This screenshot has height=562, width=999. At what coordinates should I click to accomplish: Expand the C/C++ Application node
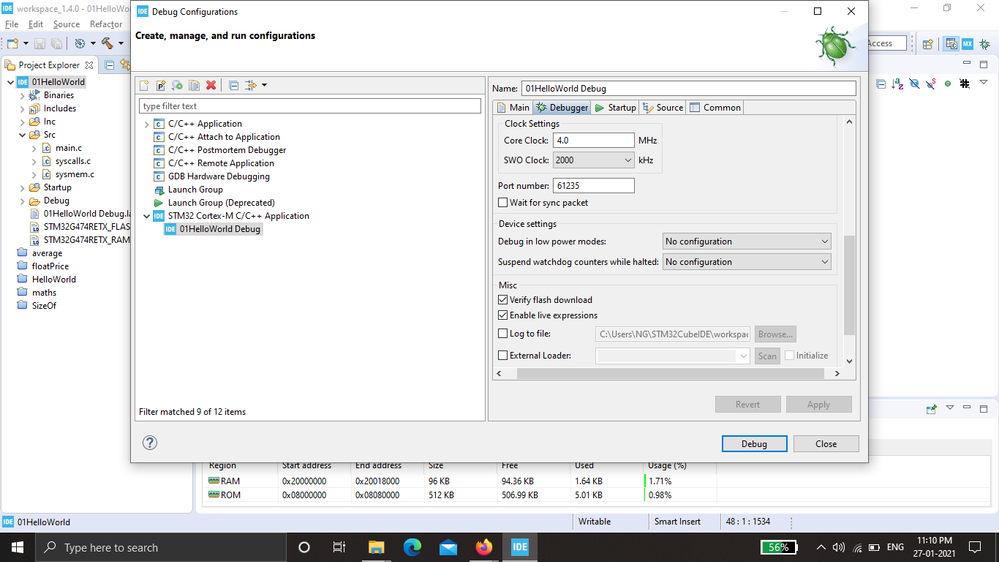147,124
